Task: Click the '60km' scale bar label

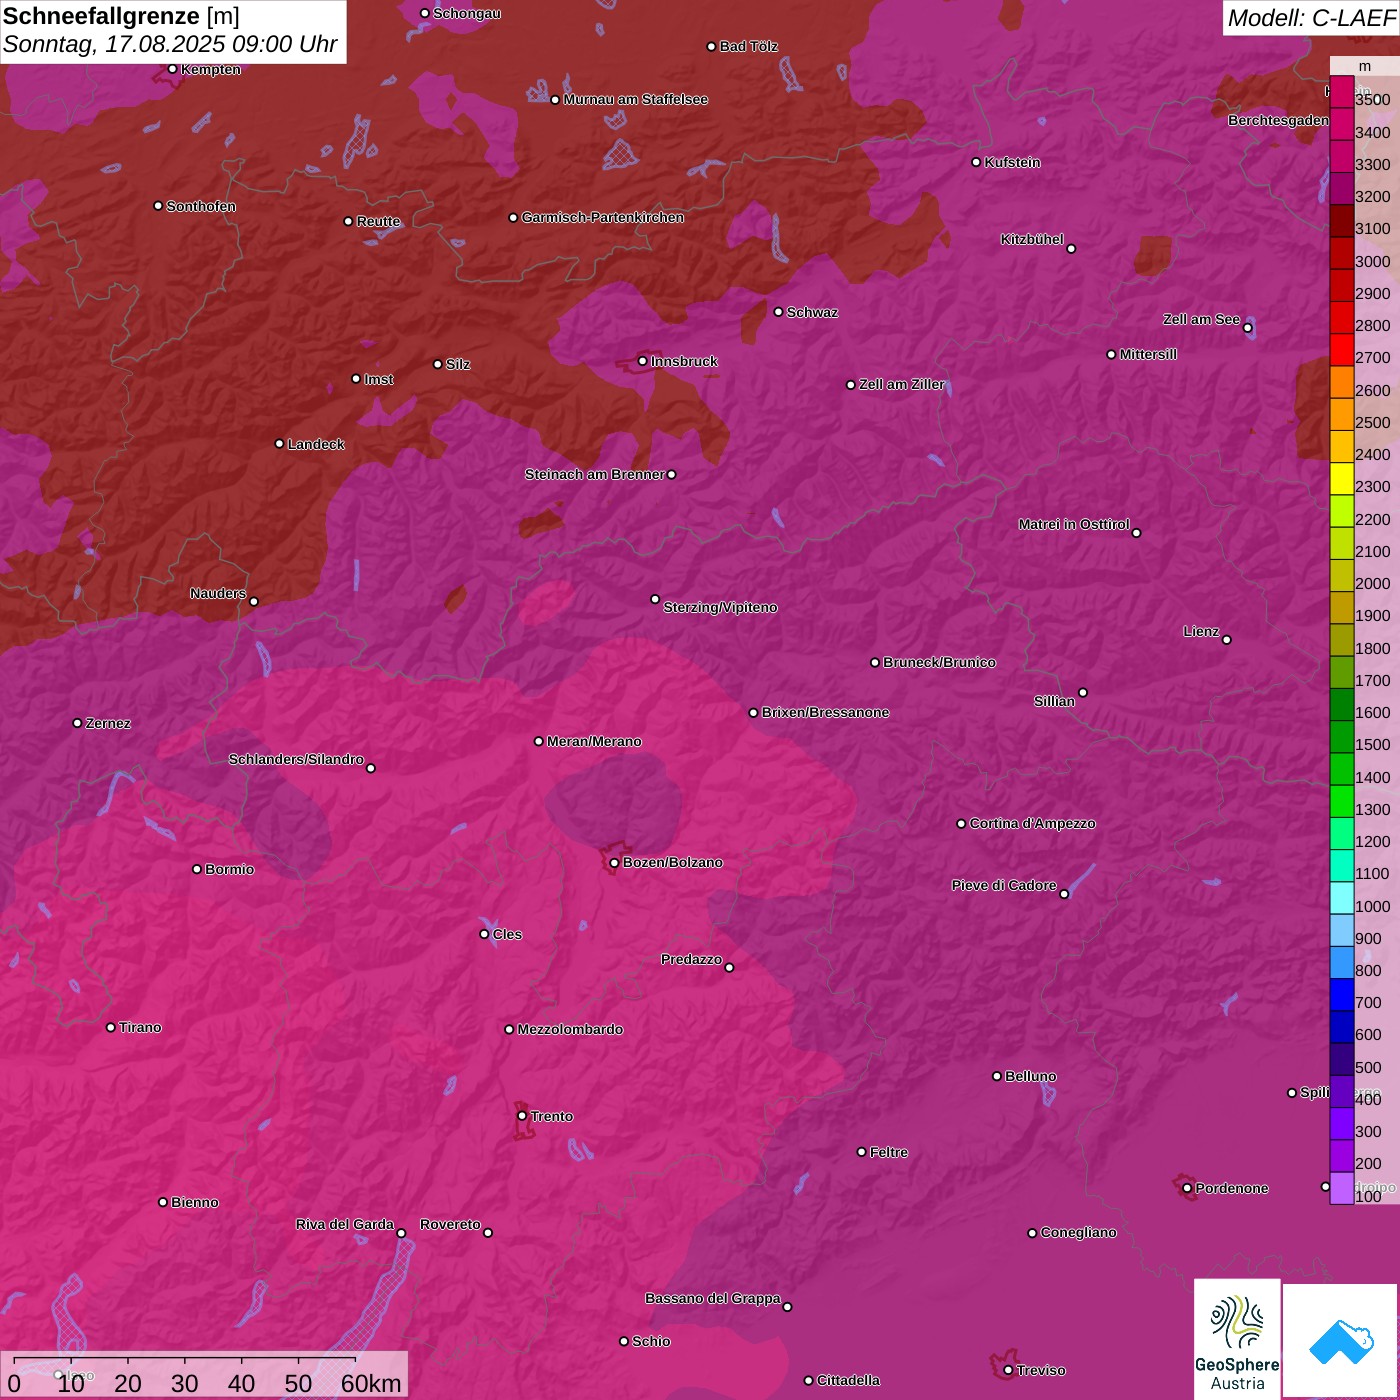Action: [x=371, y=1384]
